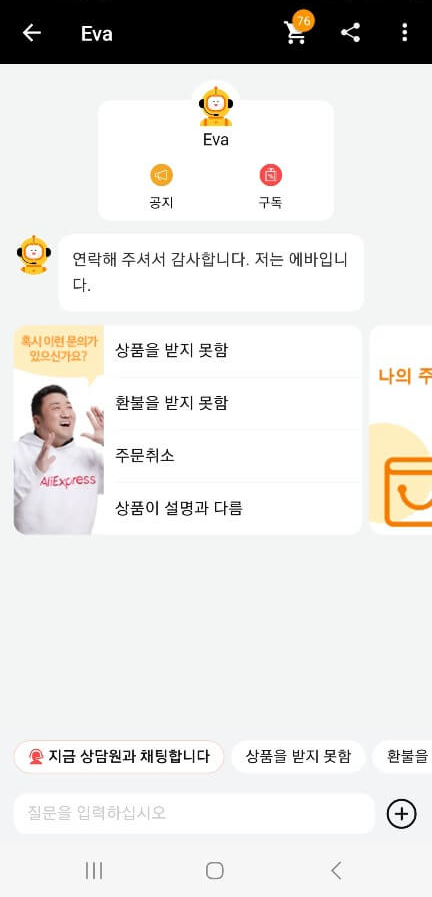Tap the AliExpress promo image of man
432x897 pixels.
pyautogui.click(x=58, y=430)
